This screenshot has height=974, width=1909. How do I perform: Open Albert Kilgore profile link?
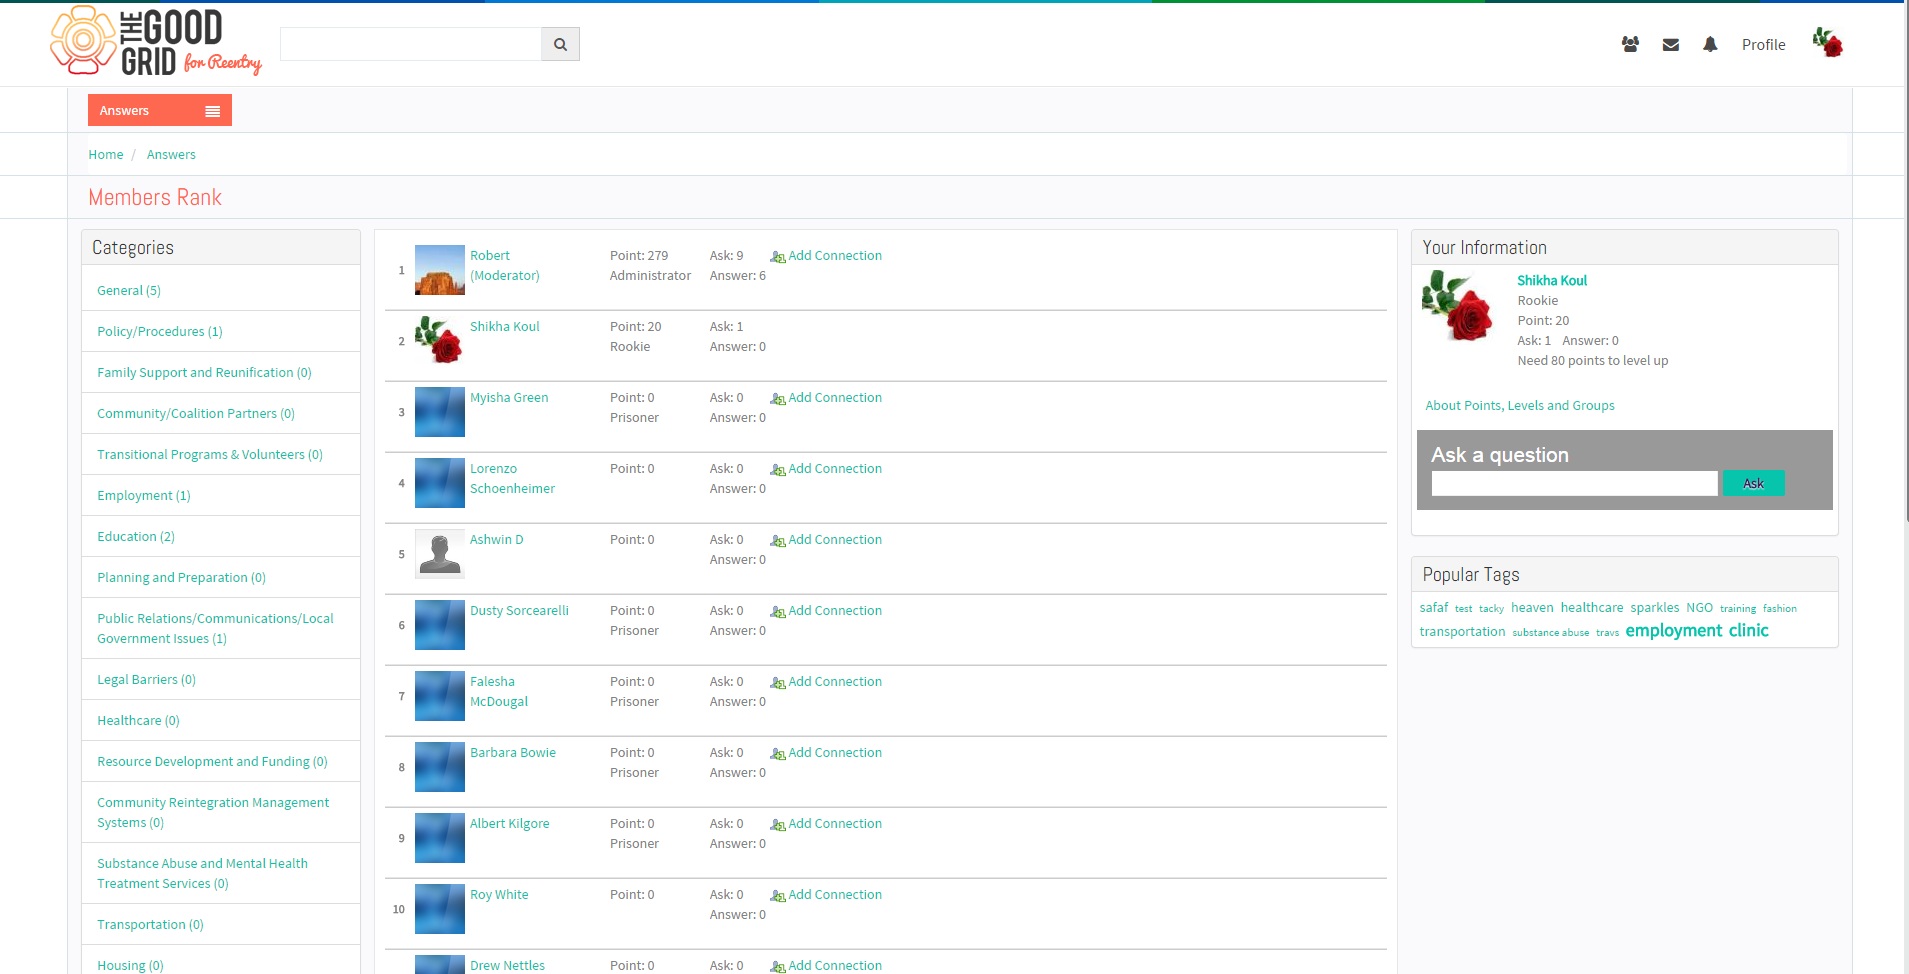[510, 824]
